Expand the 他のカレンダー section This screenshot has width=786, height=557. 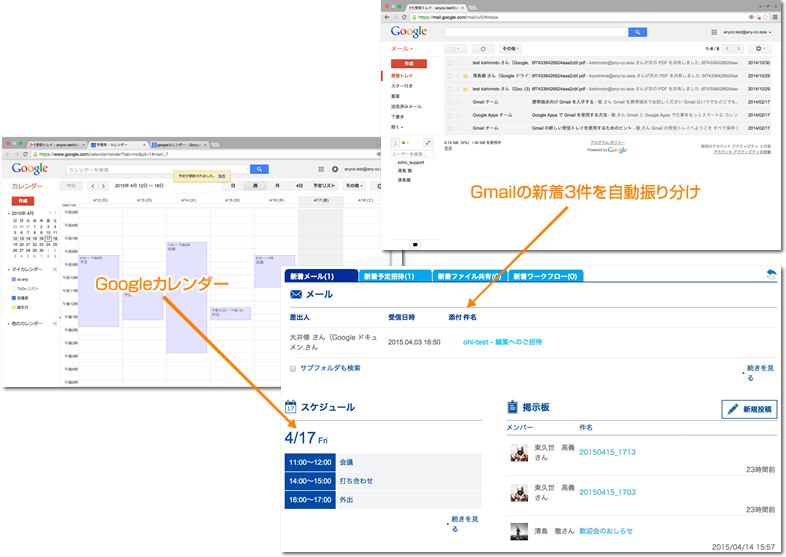tap(9, 324)
